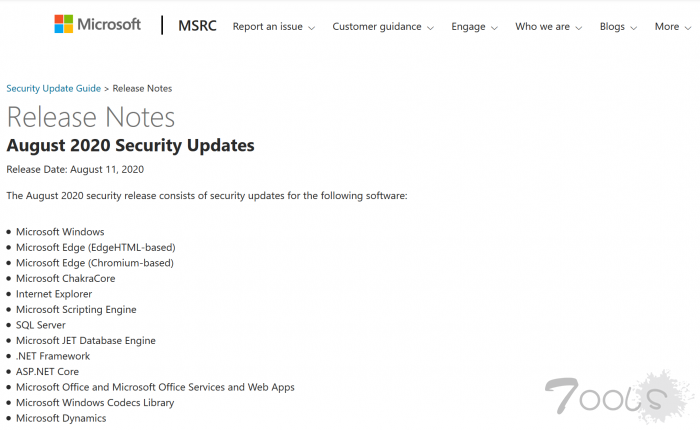
Task: Expand the Report an issue menu
Action: coord(273,27)
